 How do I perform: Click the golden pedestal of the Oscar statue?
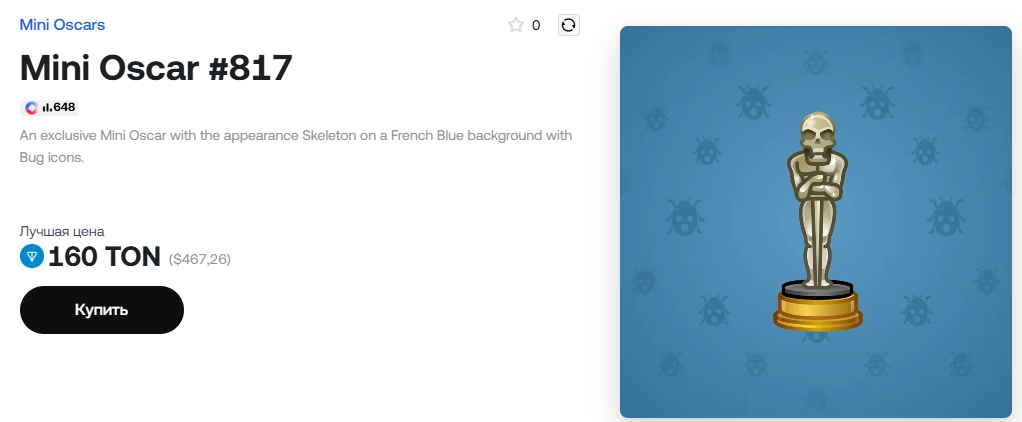[x=817, y=309]
